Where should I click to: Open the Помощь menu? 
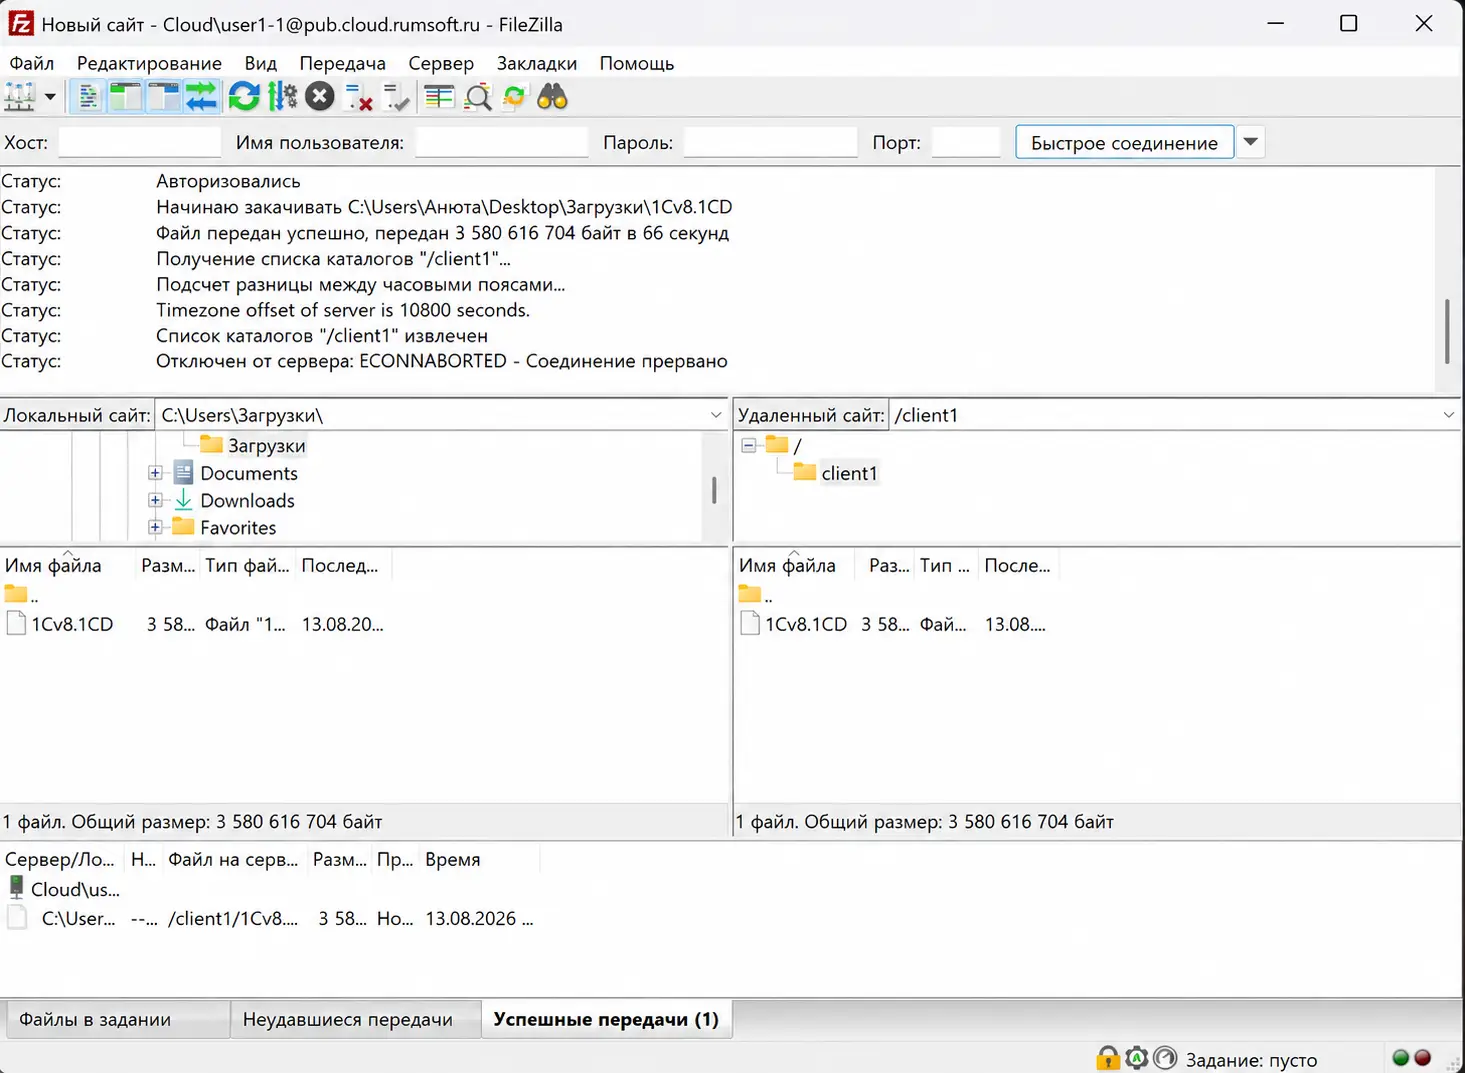[637, 63]
